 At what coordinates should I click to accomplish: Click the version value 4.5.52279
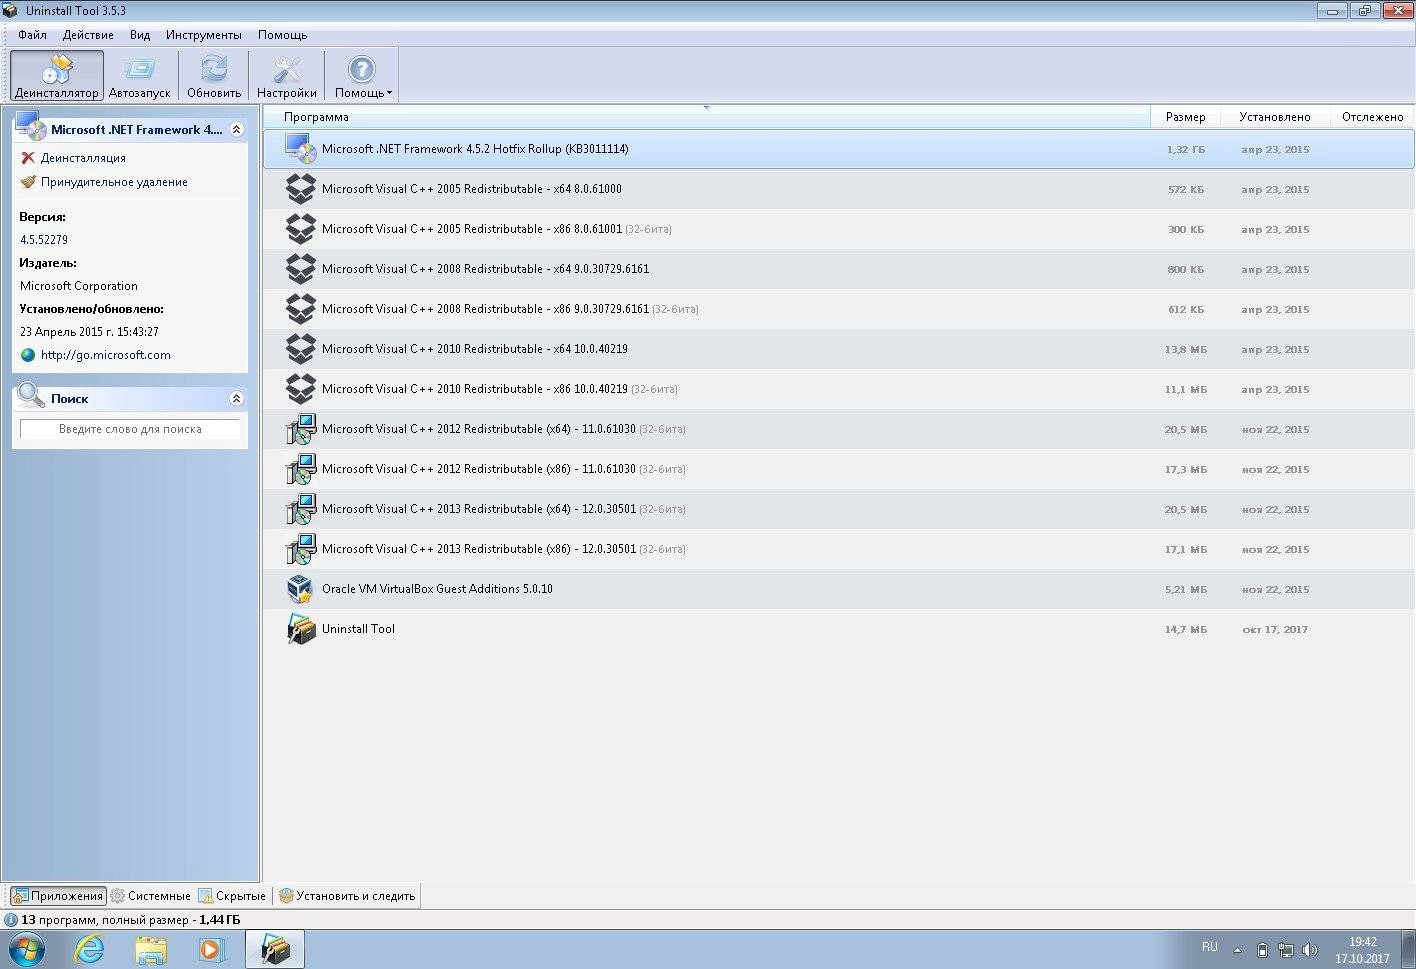click(44, 240)
